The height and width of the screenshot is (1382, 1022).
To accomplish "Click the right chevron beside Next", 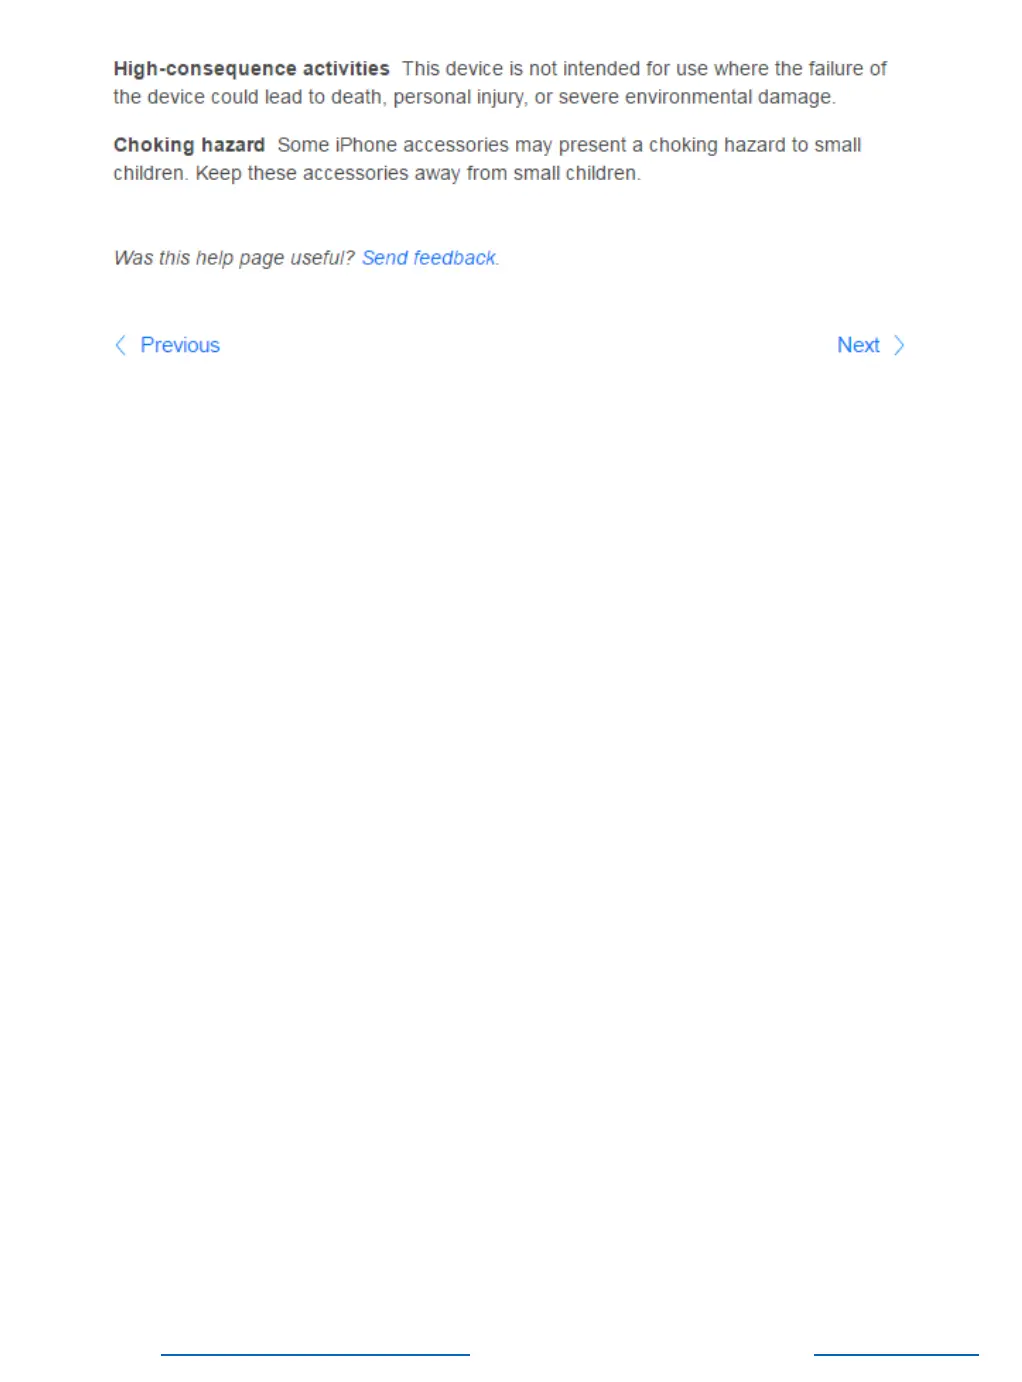I will click(x=899, y=345).
